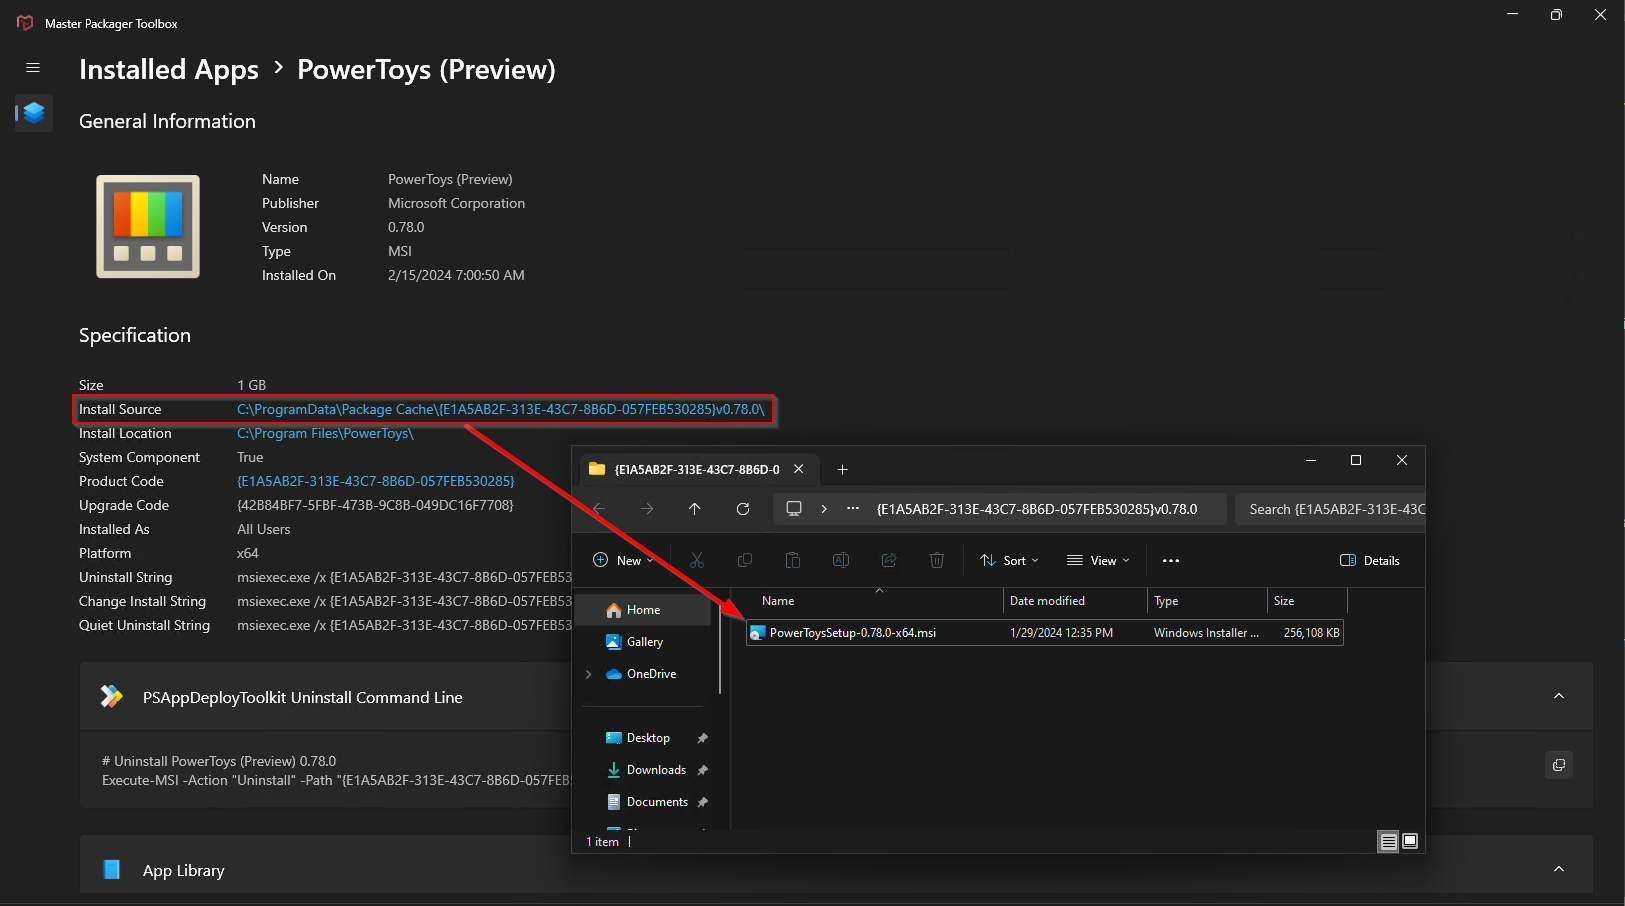Open the See more options menu
Image resolution: width=1625 pixels, height=906 pixels.
pyautogui.click(x=1171, y=560)
